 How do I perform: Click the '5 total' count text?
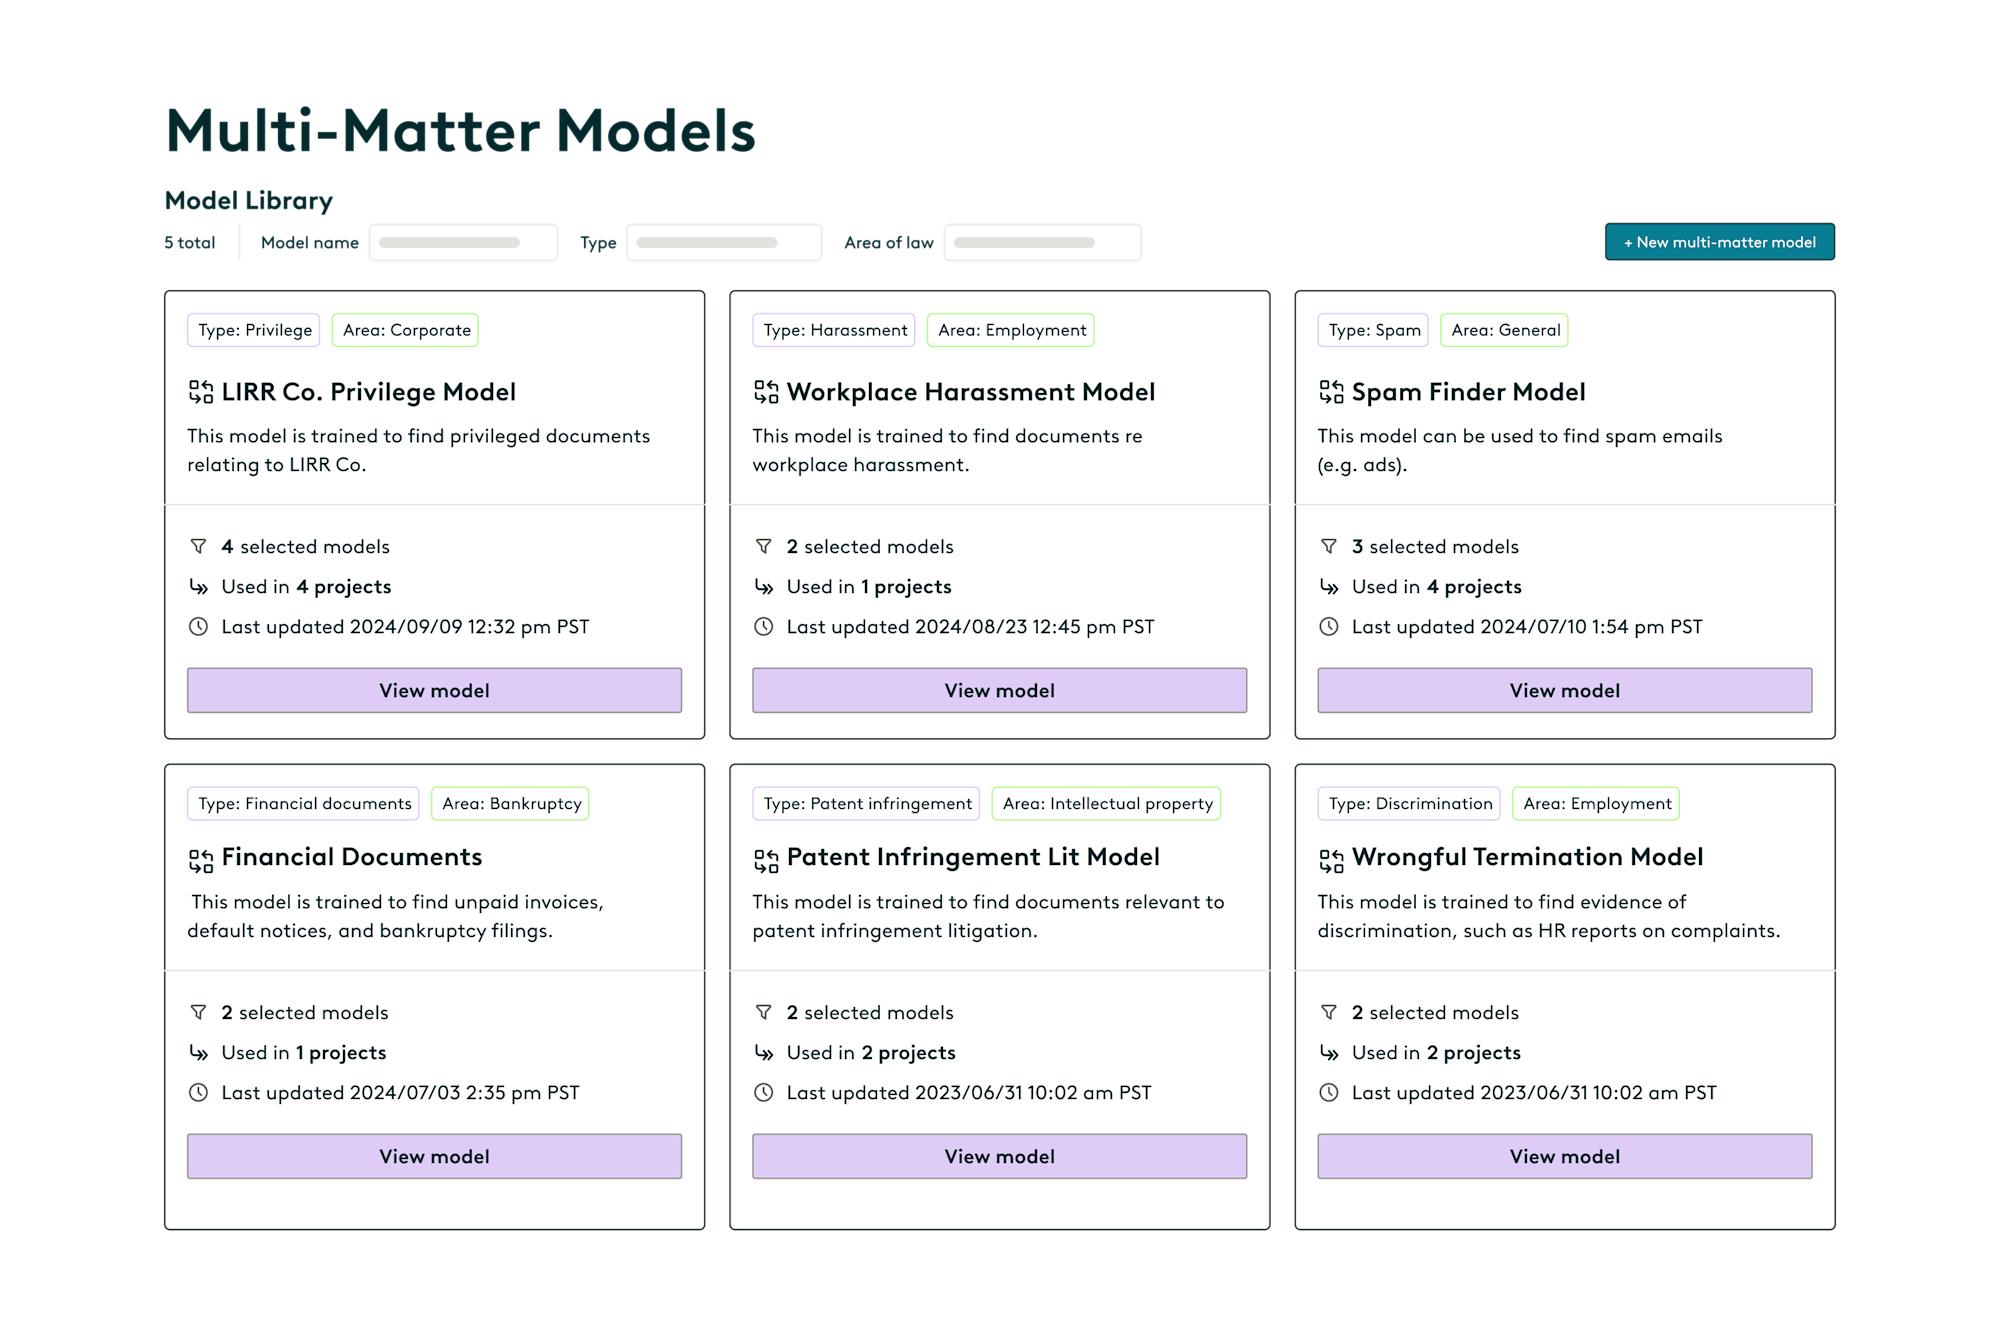point(190,243)
